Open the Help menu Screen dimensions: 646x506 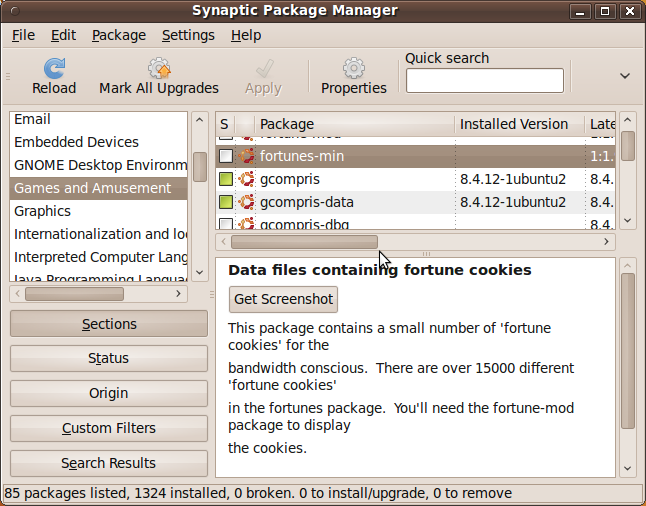point(246,35)
